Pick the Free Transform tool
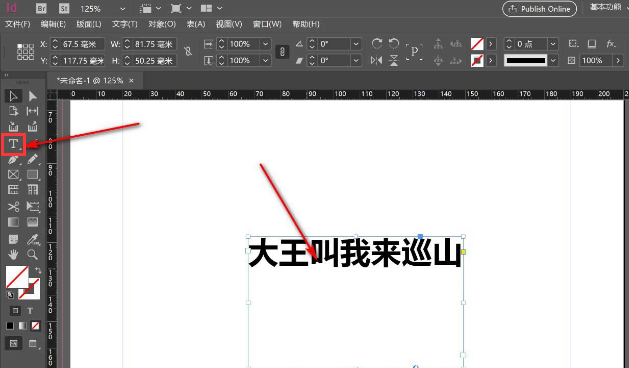The image size is (629, 368). (32, 207)
